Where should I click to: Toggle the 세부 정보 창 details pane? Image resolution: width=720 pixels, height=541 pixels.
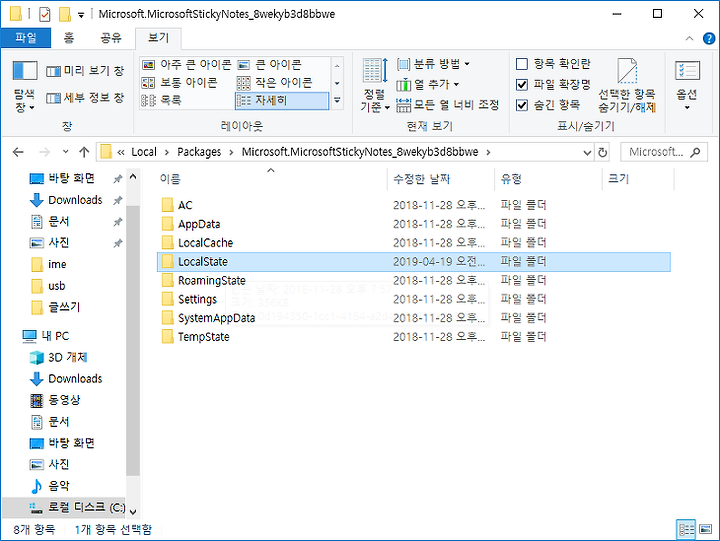pyautogui.click(x=85, y=97)
